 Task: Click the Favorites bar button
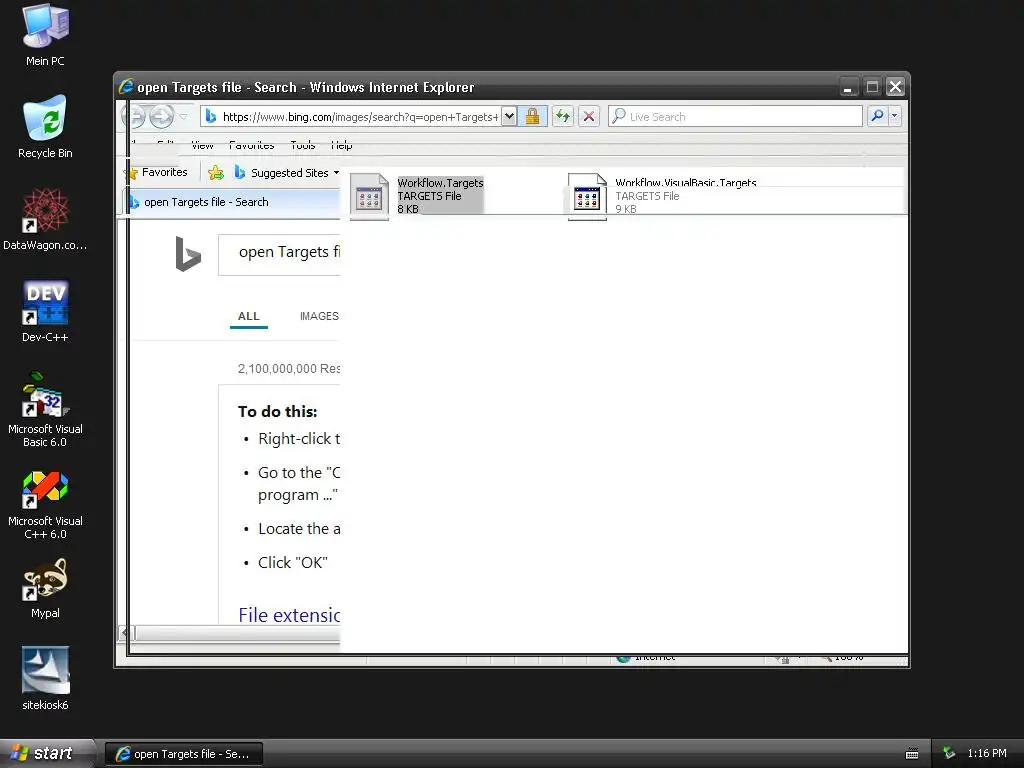click(x=159, y=172)
